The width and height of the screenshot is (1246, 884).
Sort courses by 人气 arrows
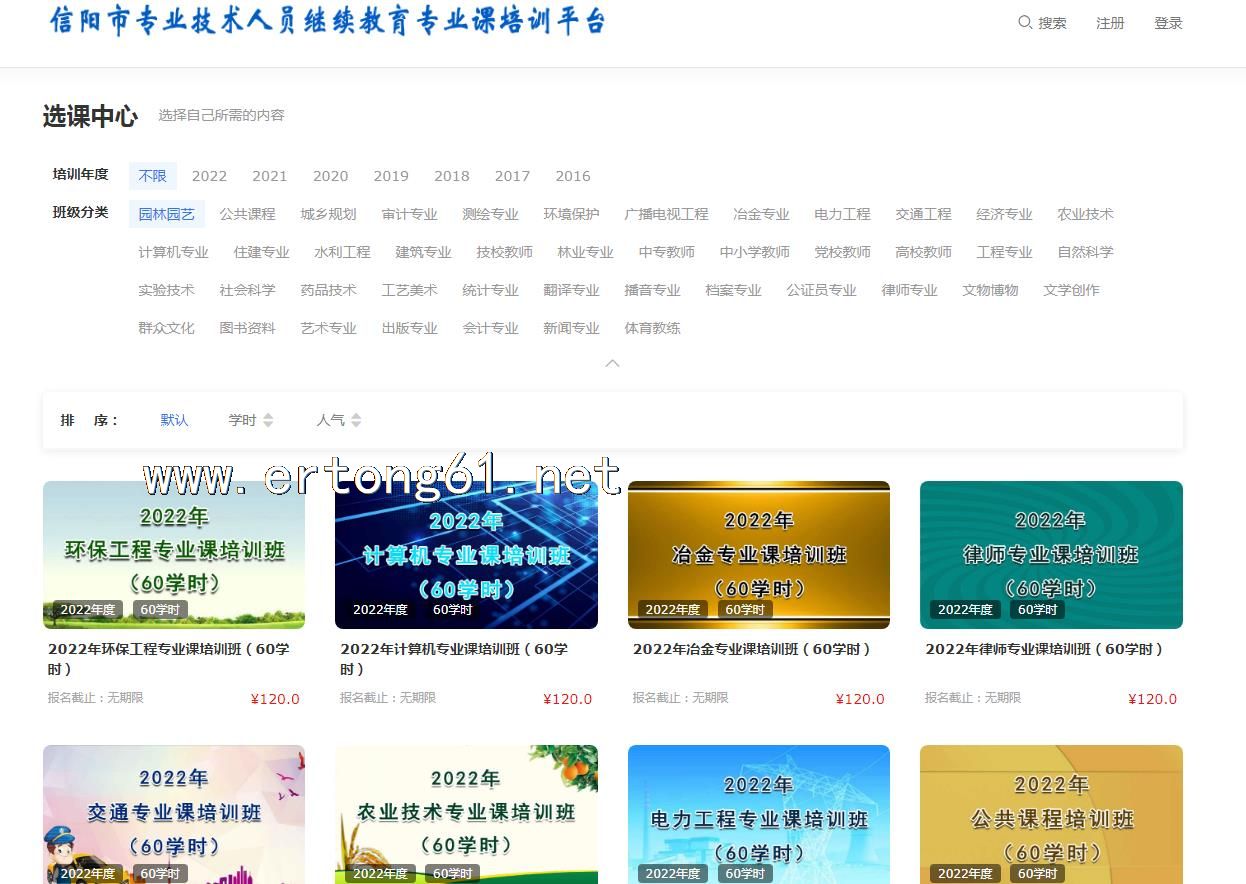(356, 421)
